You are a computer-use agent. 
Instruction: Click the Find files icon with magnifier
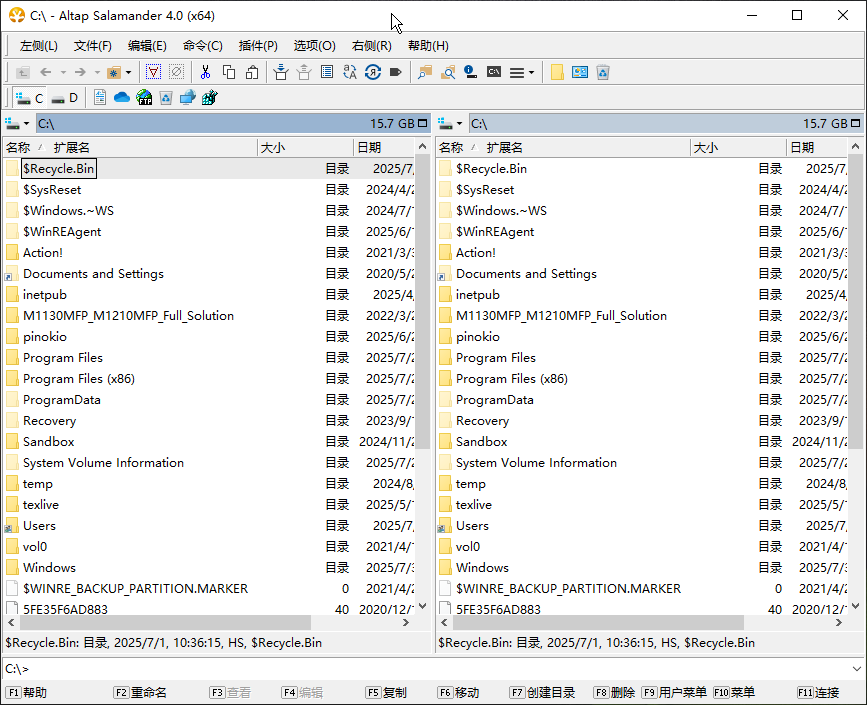tap(448, 72)
